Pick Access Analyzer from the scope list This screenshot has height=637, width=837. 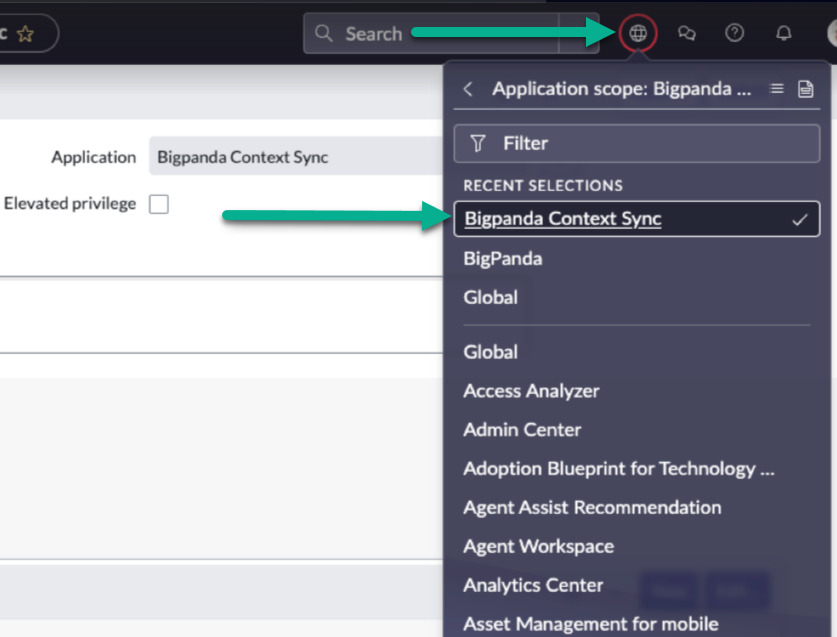point(531,391)
